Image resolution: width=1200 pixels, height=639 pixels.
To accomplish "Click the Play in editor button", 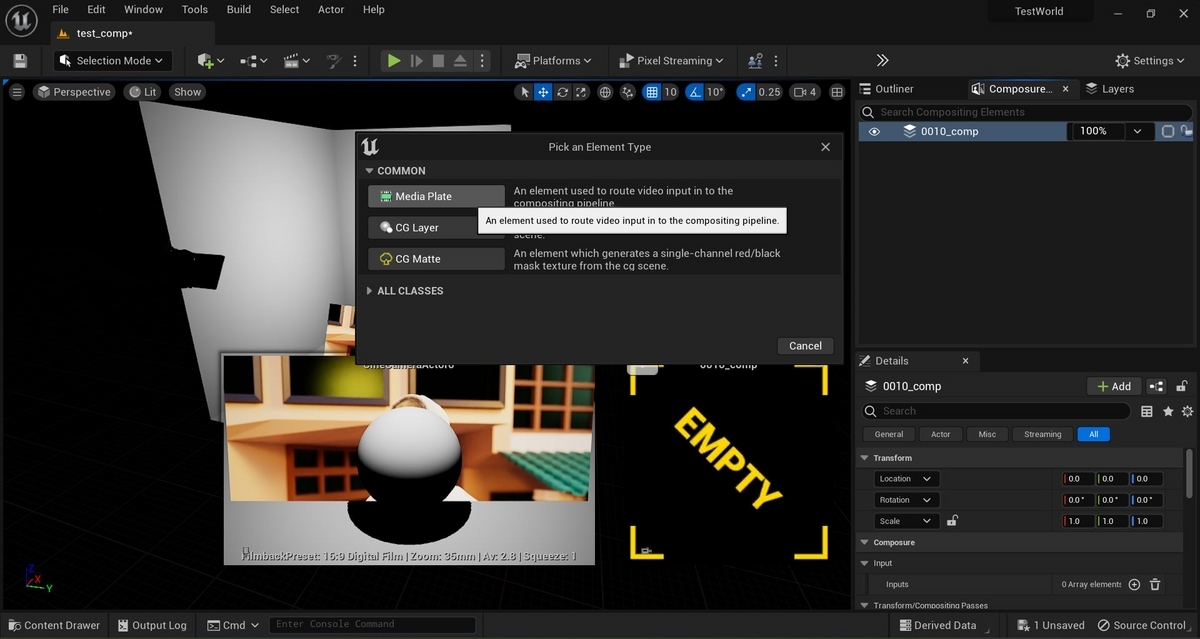I will (394, 61).
